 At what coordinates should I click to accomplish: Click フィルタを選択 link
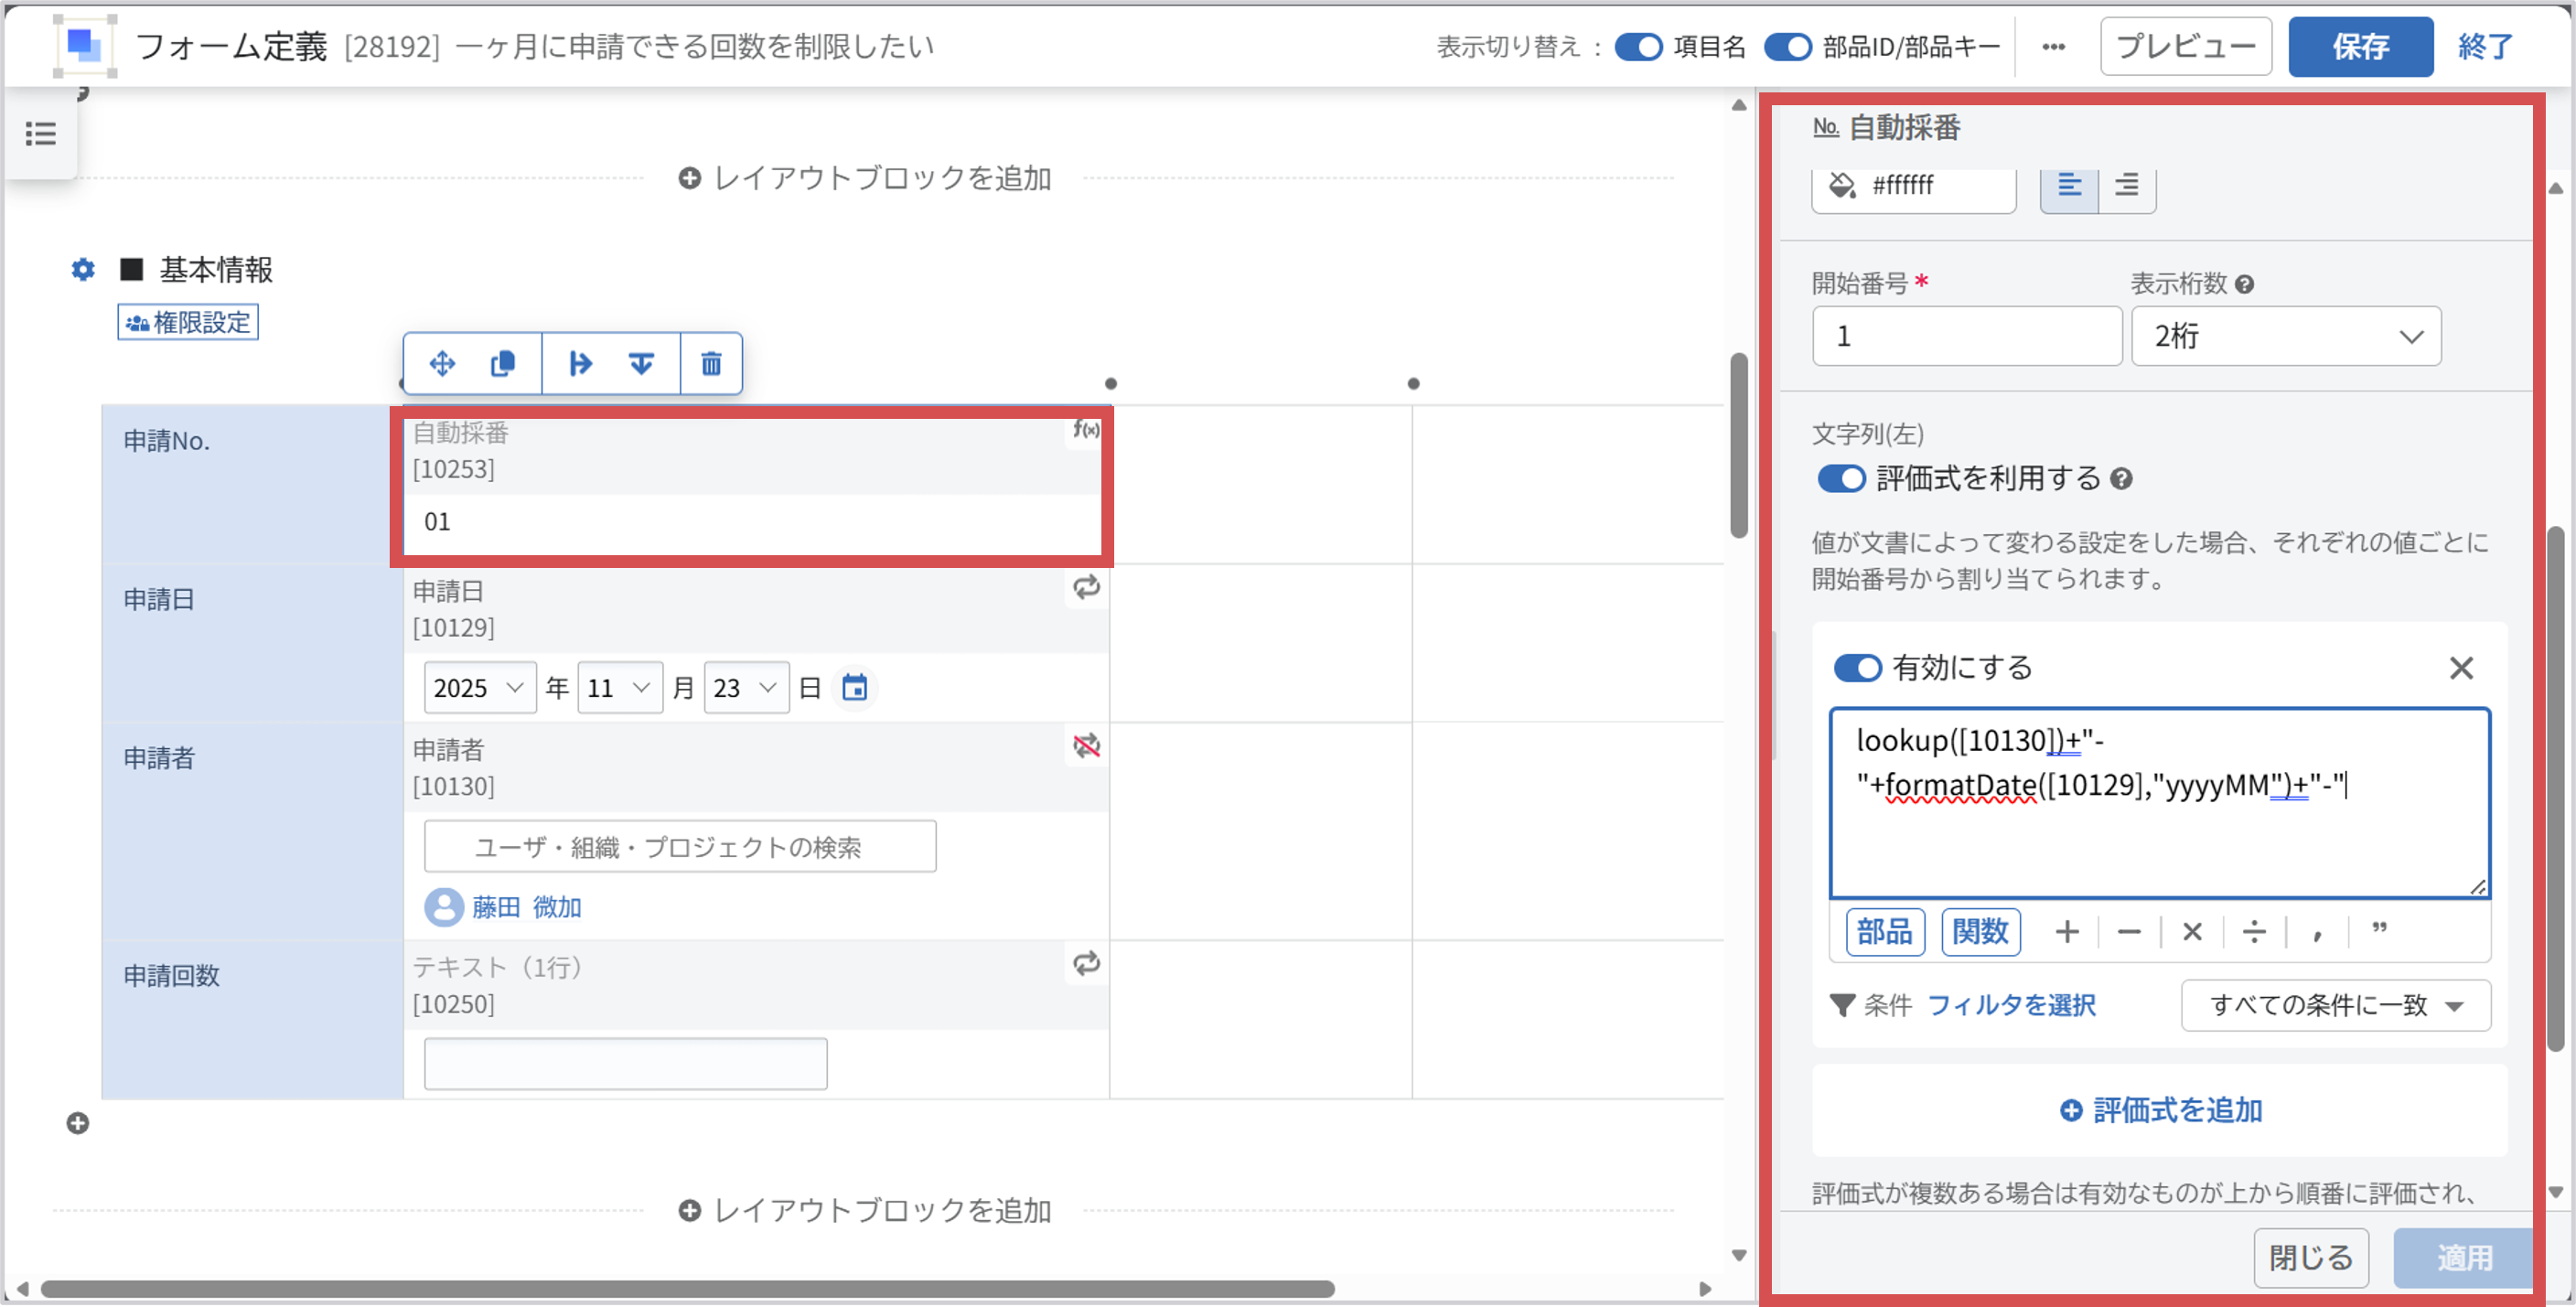(x=2012, y=1005)
